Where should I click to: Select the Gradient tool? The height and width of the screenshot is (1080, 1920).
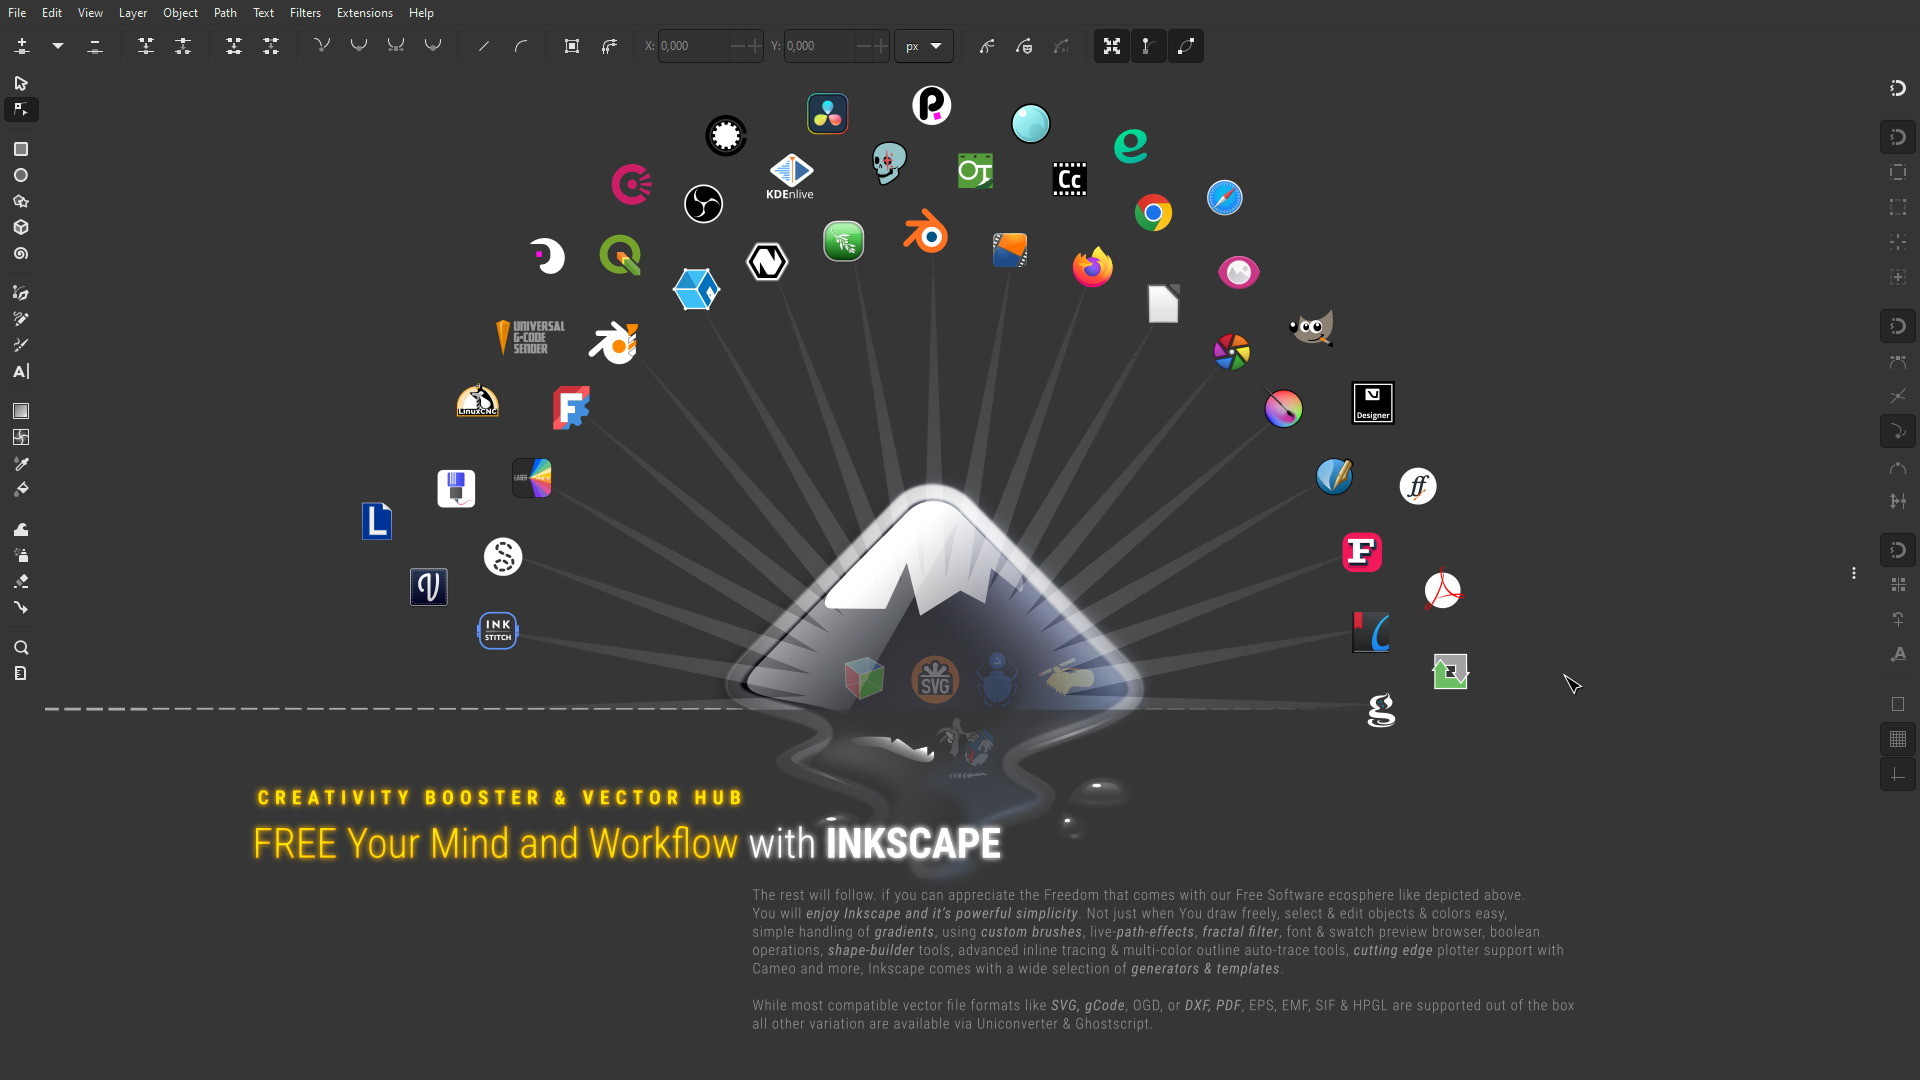pos(21,411)
